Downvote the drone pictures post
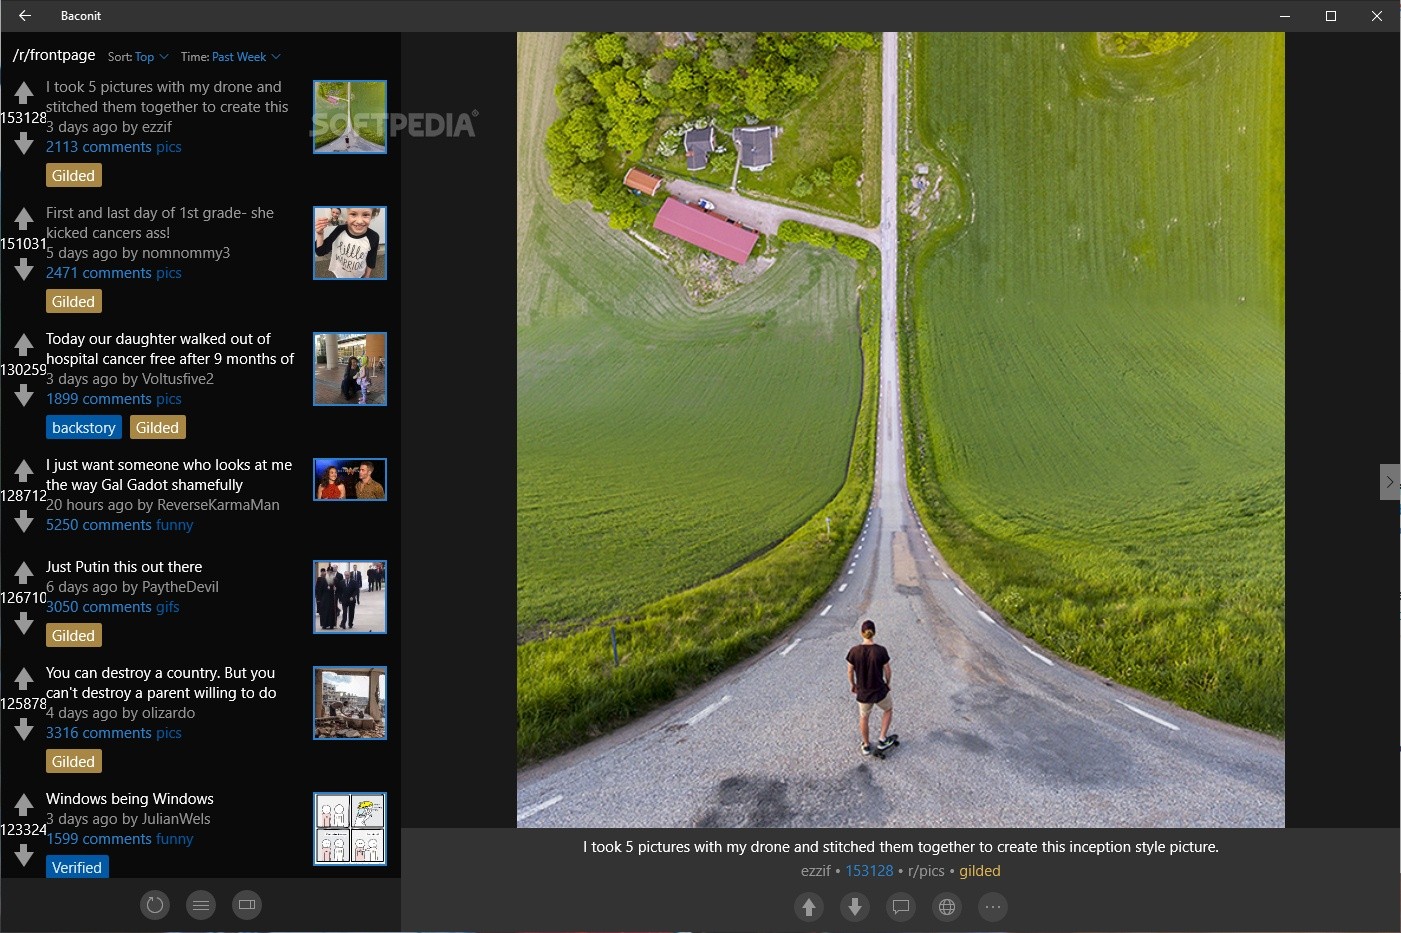1401x933 pixels. (x=24, y=144)
